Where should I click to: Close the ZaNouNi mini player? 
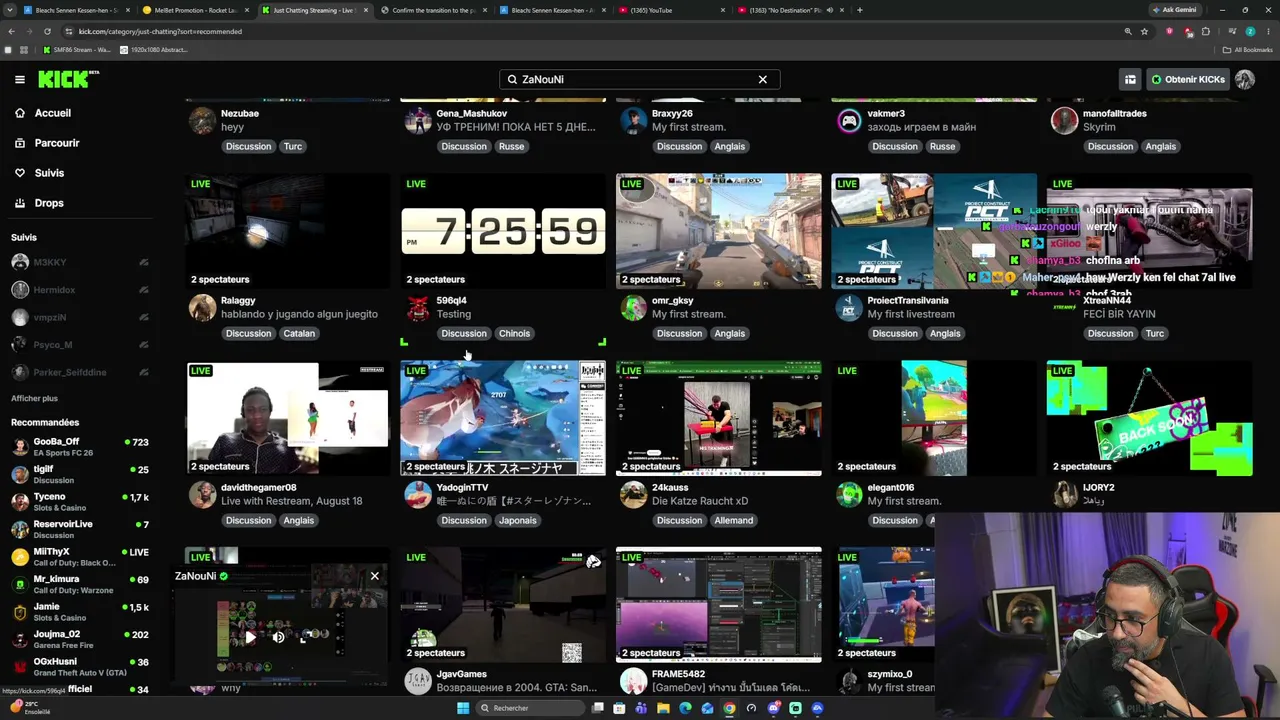[x=375, y=576]
